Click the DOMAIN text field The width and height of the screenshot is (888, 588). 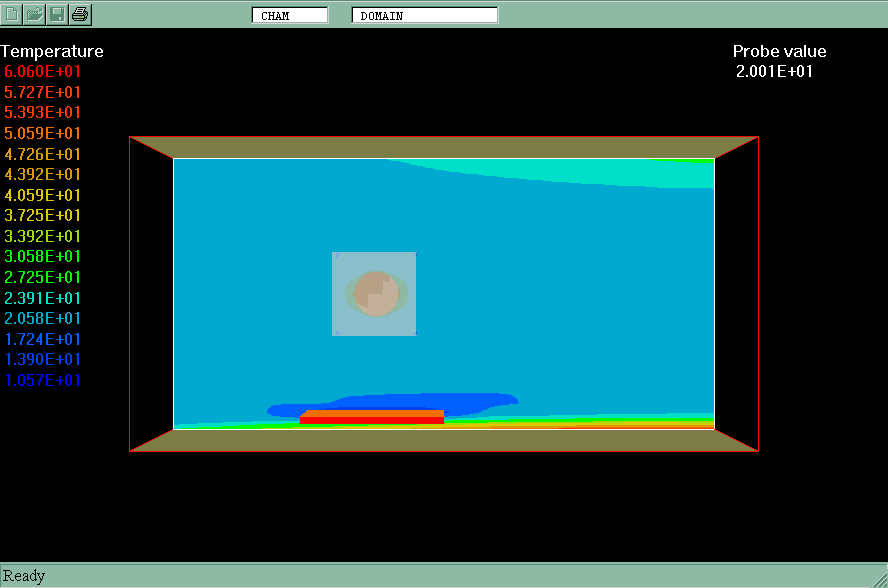click(x=424, y=15)
